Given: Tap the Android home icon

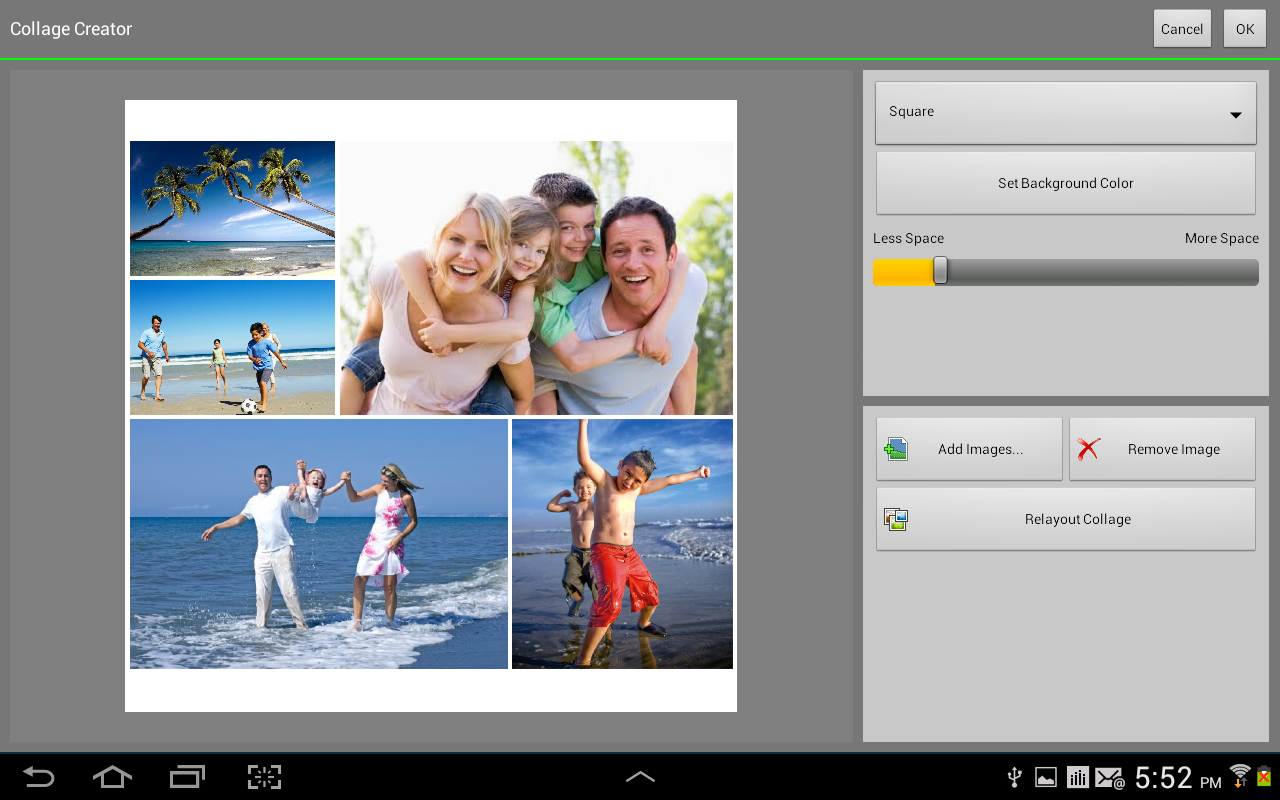Looking at the screenshot, I should point(112,777).
